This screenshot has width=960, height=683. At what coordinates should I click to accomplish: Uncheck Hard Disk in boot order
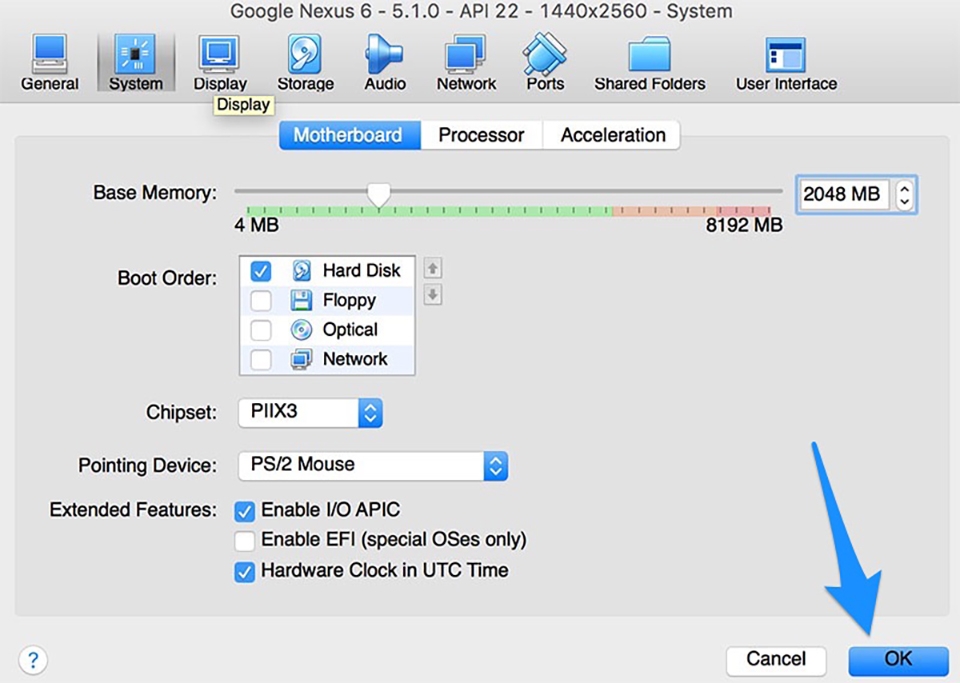tap(261, 271)
